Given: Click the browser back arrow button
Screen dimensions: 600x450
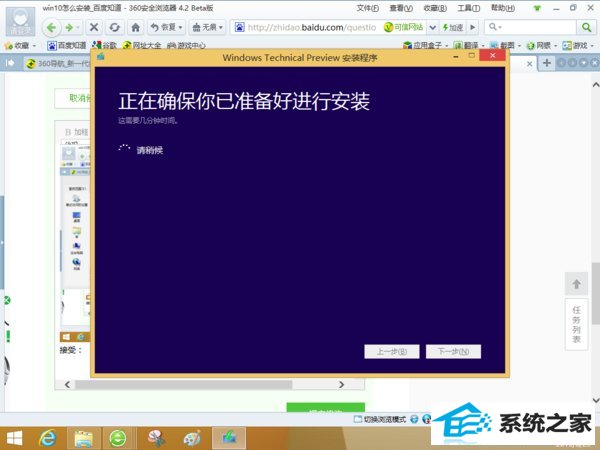Looking at the screenshot, I should coord(51,27).
